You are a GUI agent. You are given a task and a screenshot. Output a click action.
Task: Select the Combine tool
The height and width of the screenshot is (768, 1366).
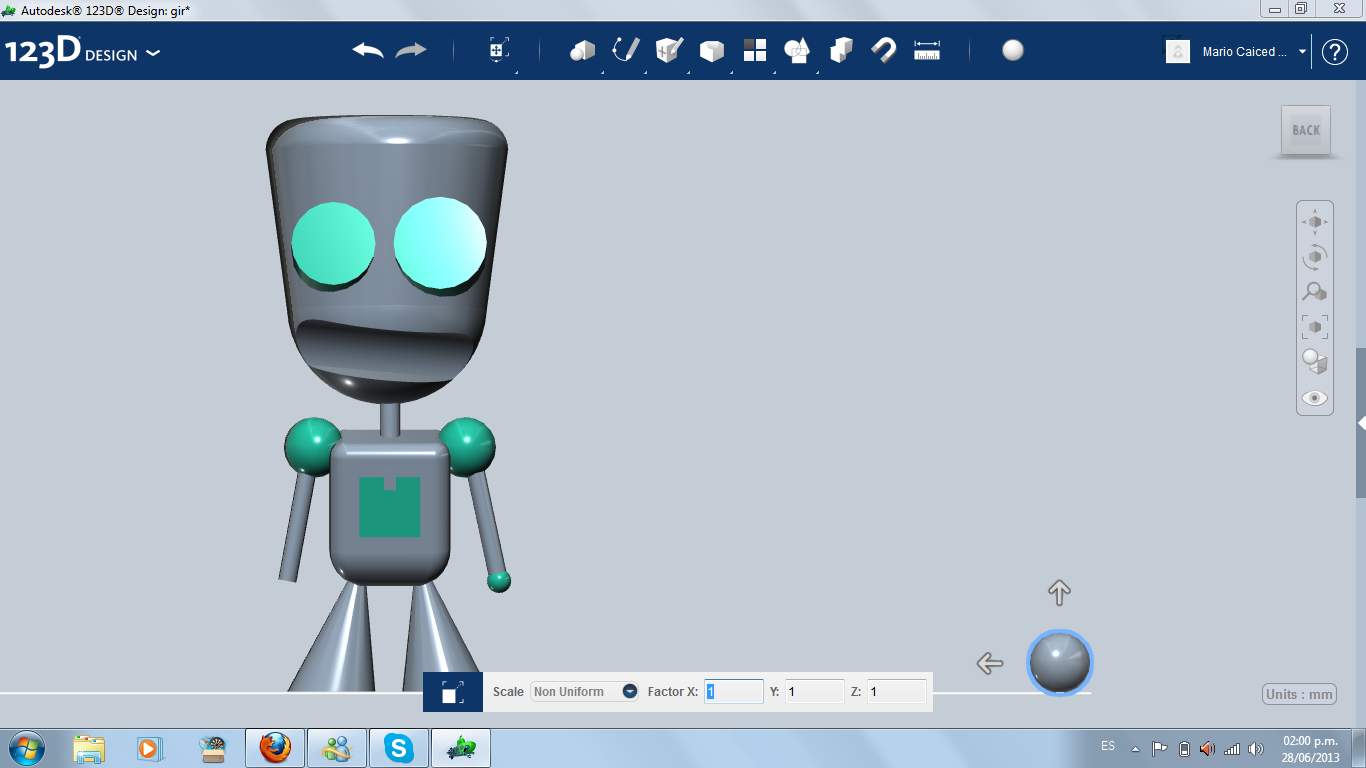[x=841, y=50]
